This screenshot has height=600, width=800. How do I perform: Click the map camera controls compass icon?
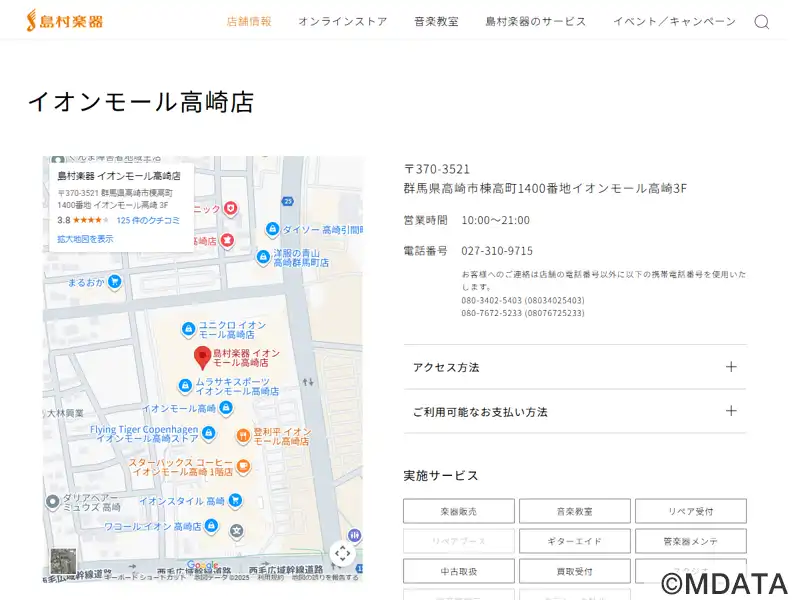(x=342, y=553)
